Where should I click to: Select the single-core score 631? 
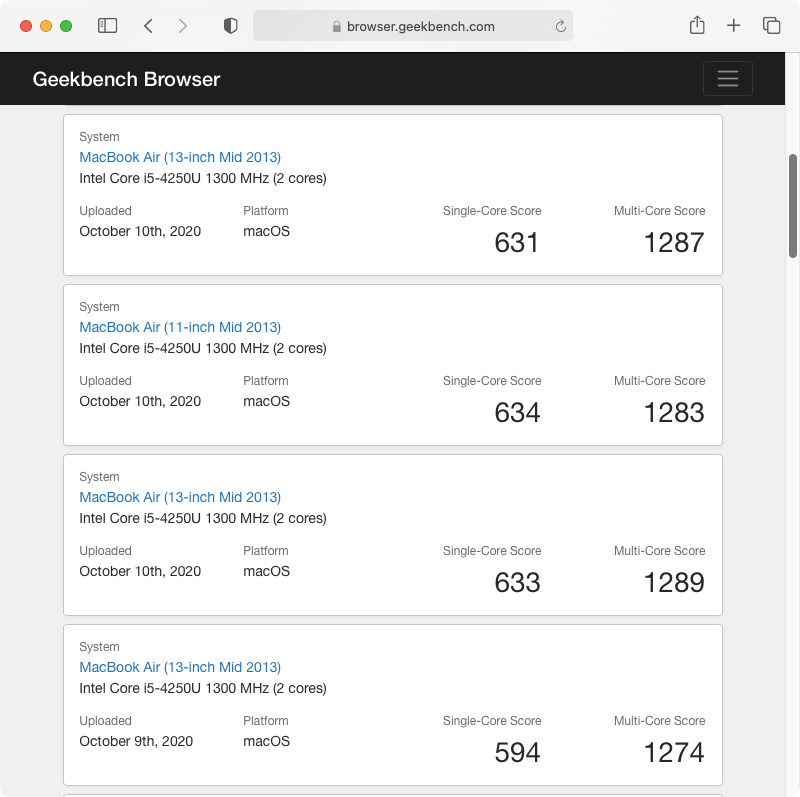coord(516,242)
